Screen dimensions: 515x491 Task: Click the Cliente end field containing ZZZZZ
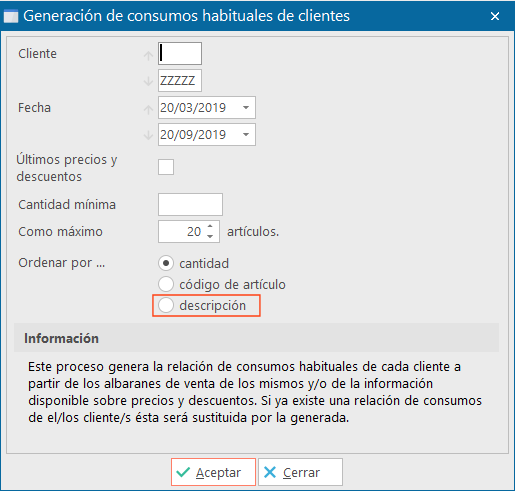180,80
